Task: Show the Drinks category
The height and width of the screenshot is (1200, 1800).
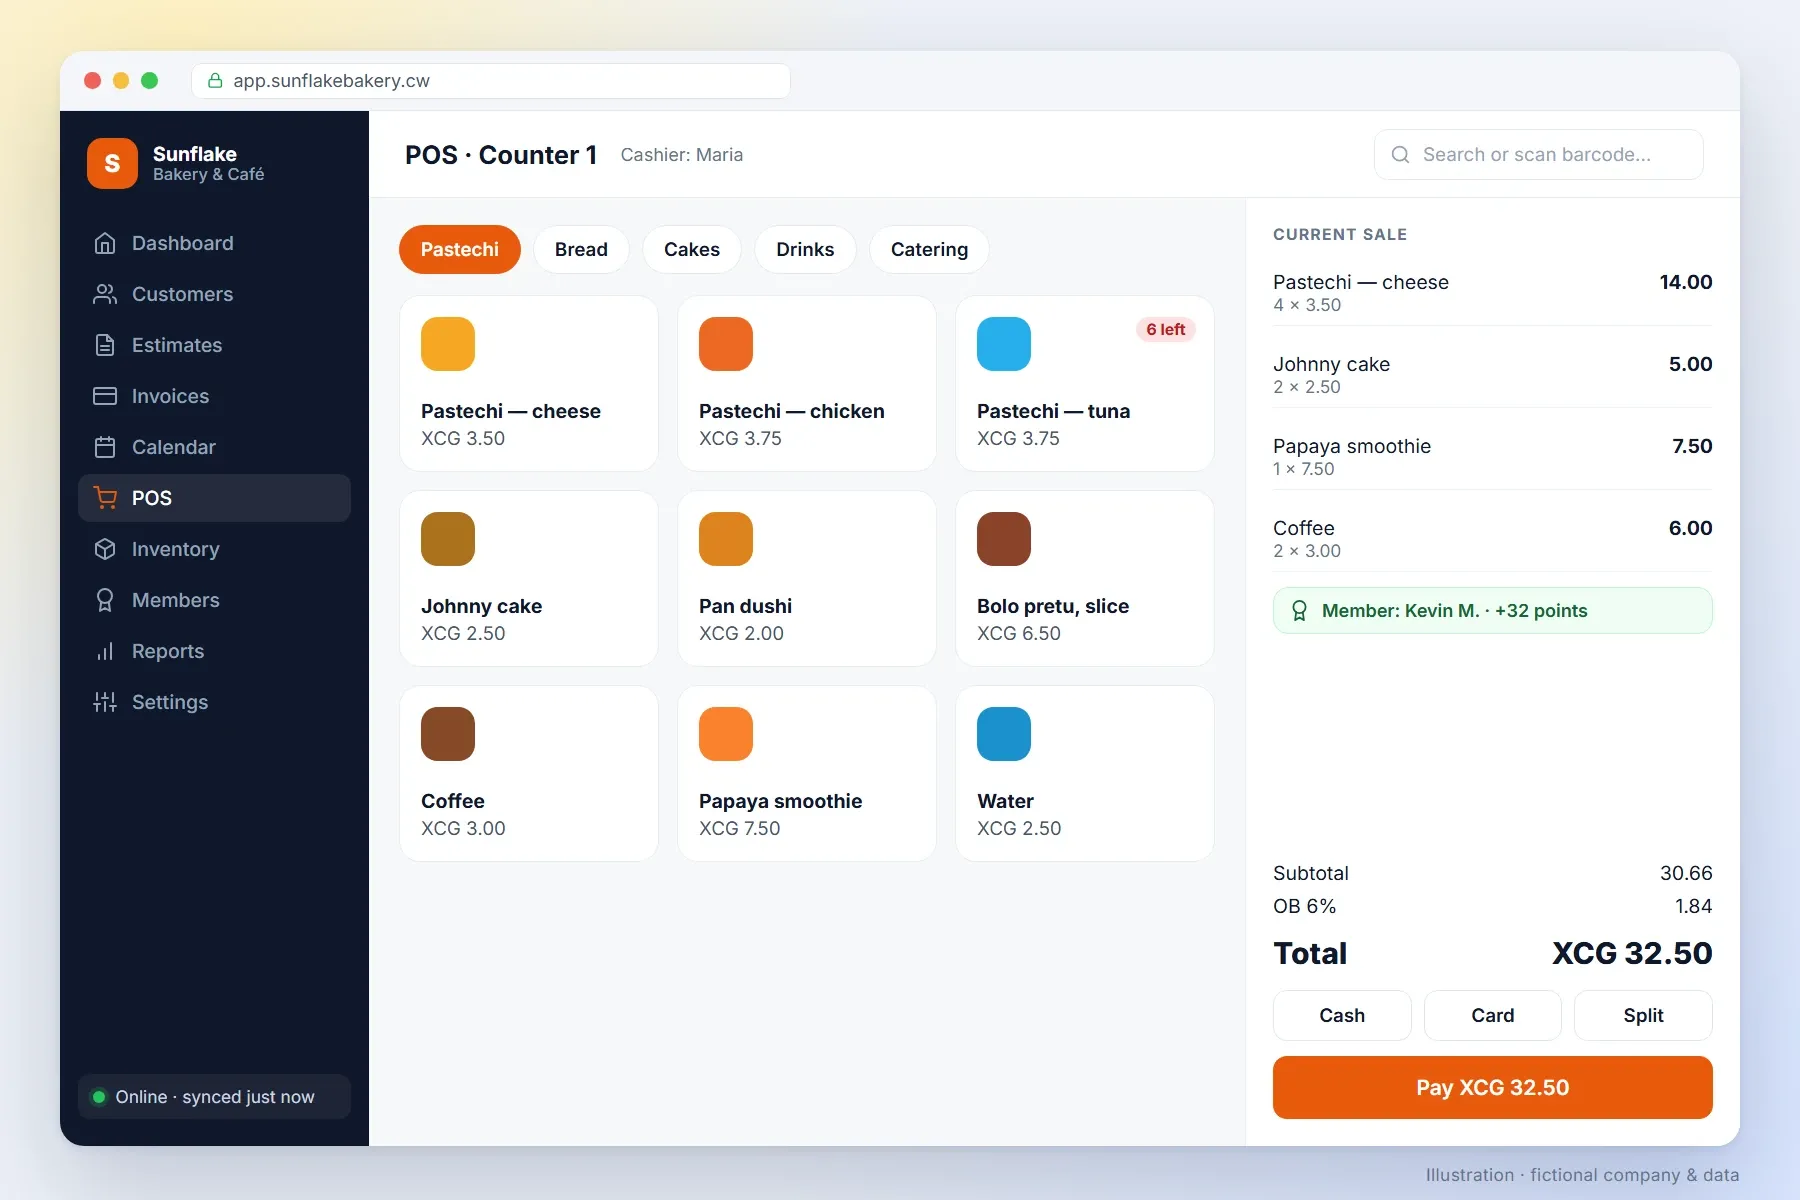Action: click(805, 249)
